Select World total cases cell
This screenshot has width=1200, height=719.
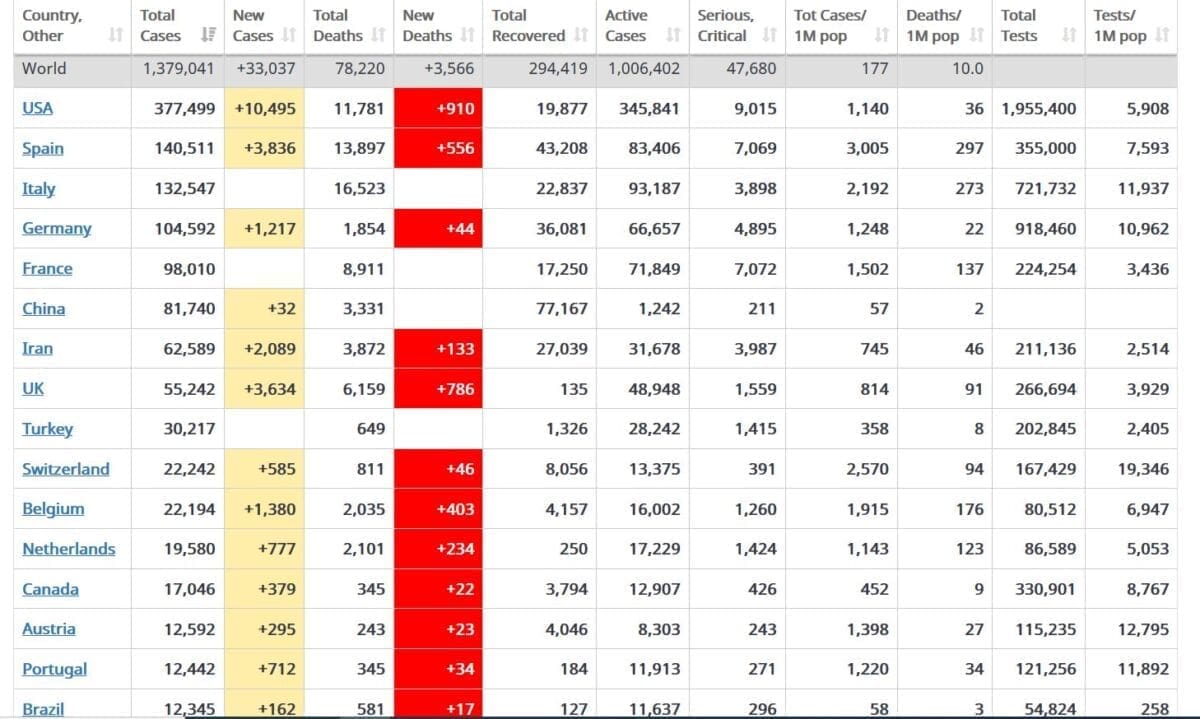tap(178, 68)
